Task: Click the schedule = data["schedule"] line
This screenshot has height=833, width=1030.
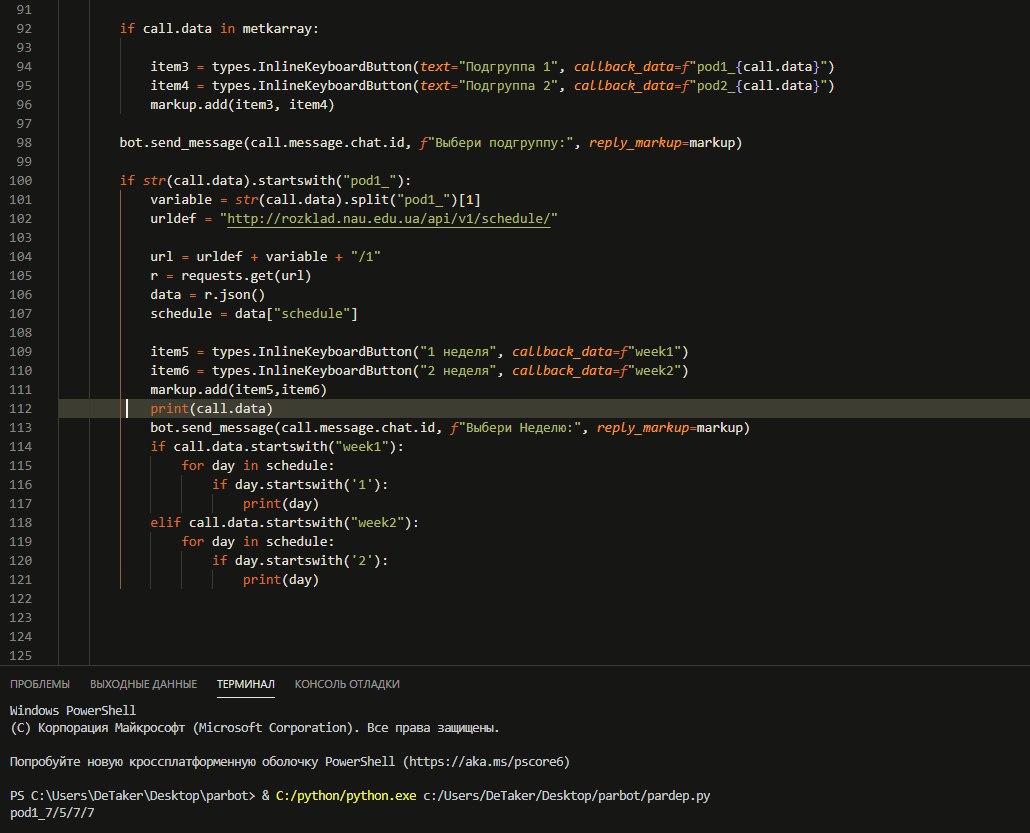Action: (x=254, y=313)
